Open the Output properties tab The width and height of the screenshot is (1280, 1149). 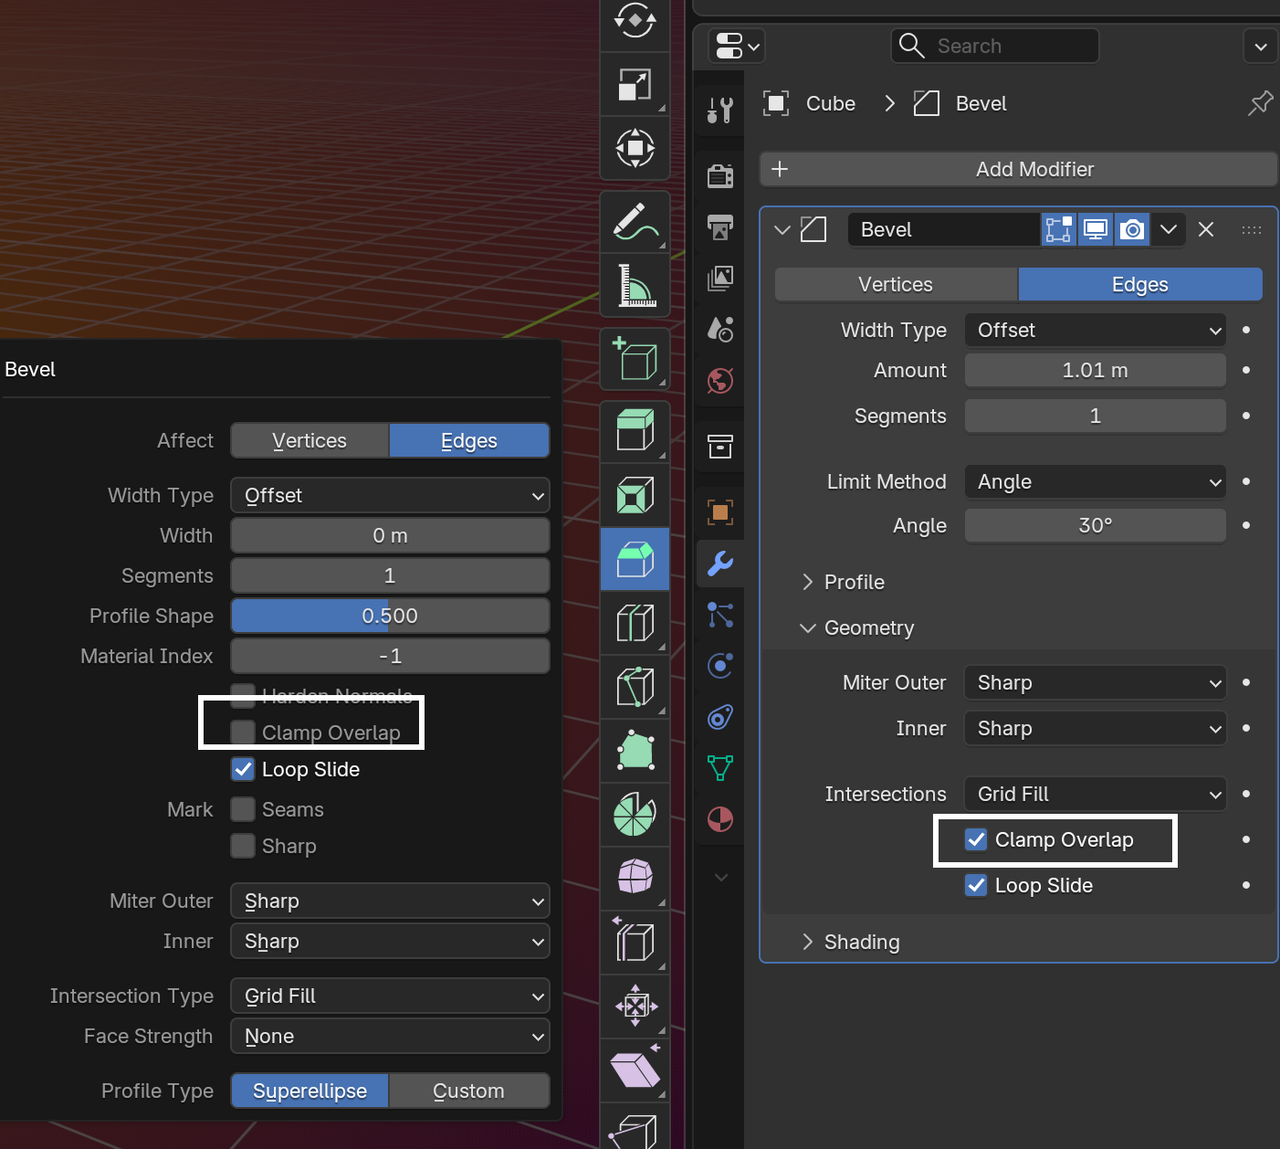tap(720, 227)
